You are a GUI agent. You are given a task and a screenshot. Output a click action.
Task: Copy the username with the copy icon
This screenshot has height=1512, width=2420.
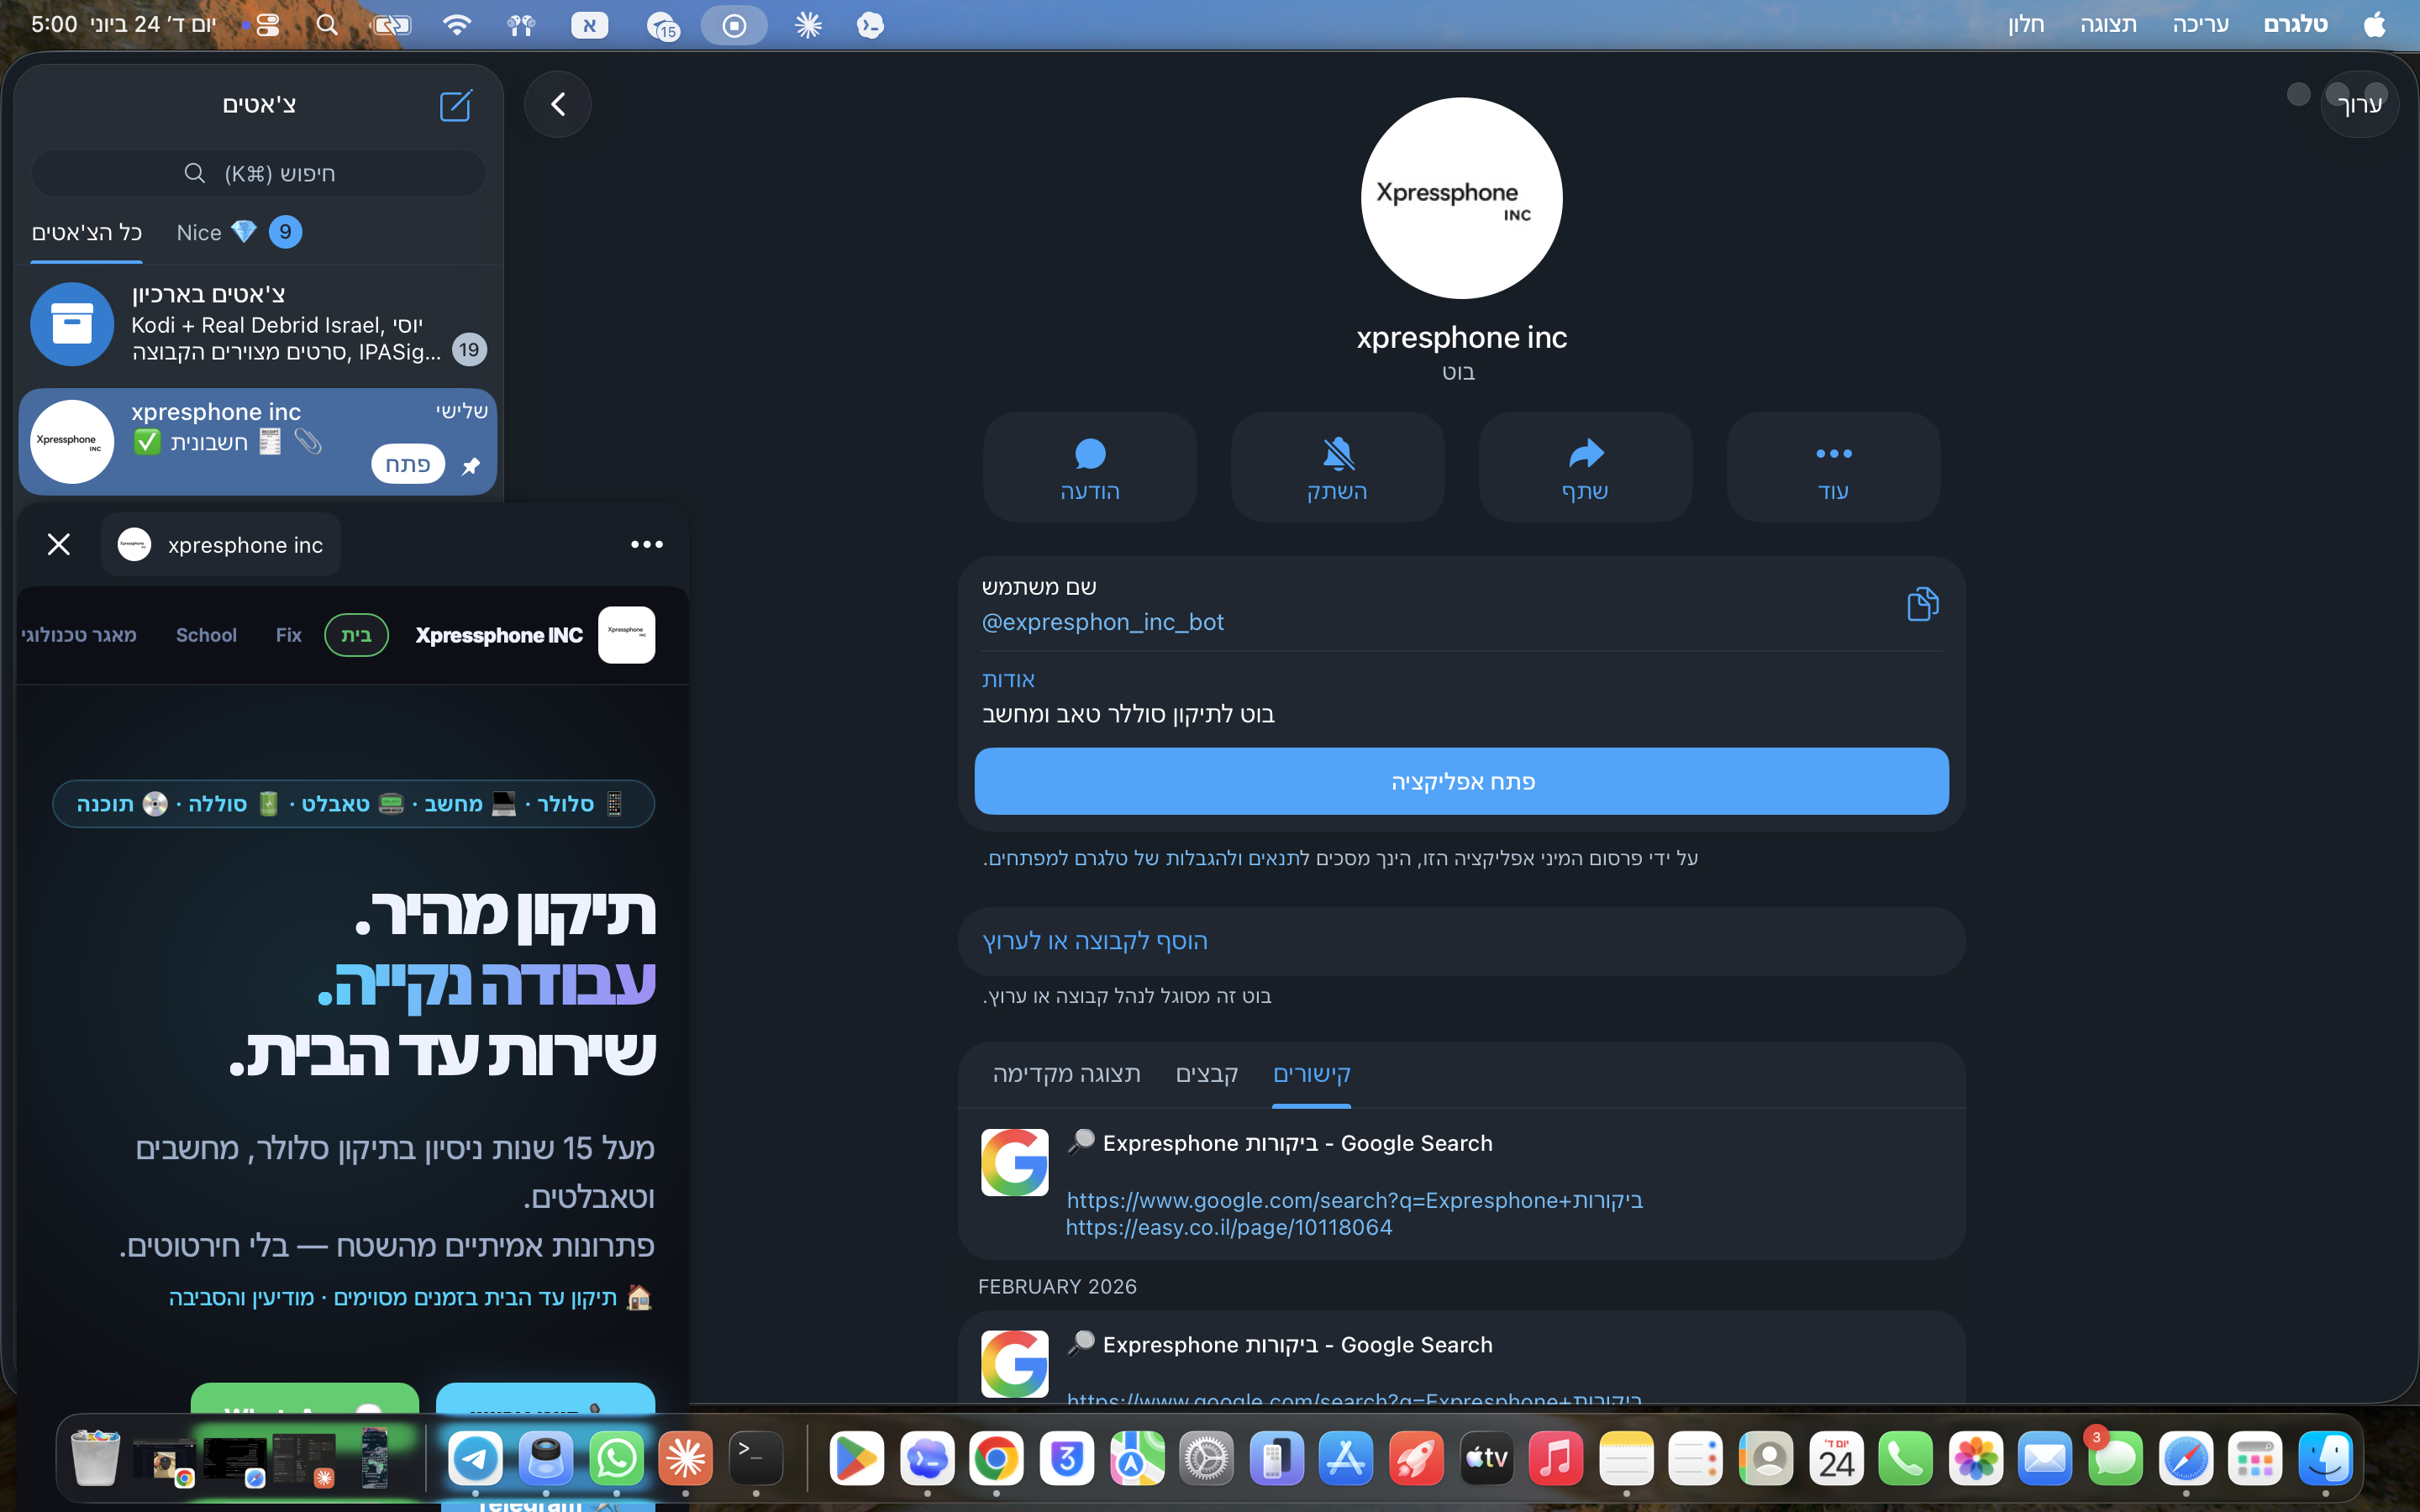coord(1922,604)
